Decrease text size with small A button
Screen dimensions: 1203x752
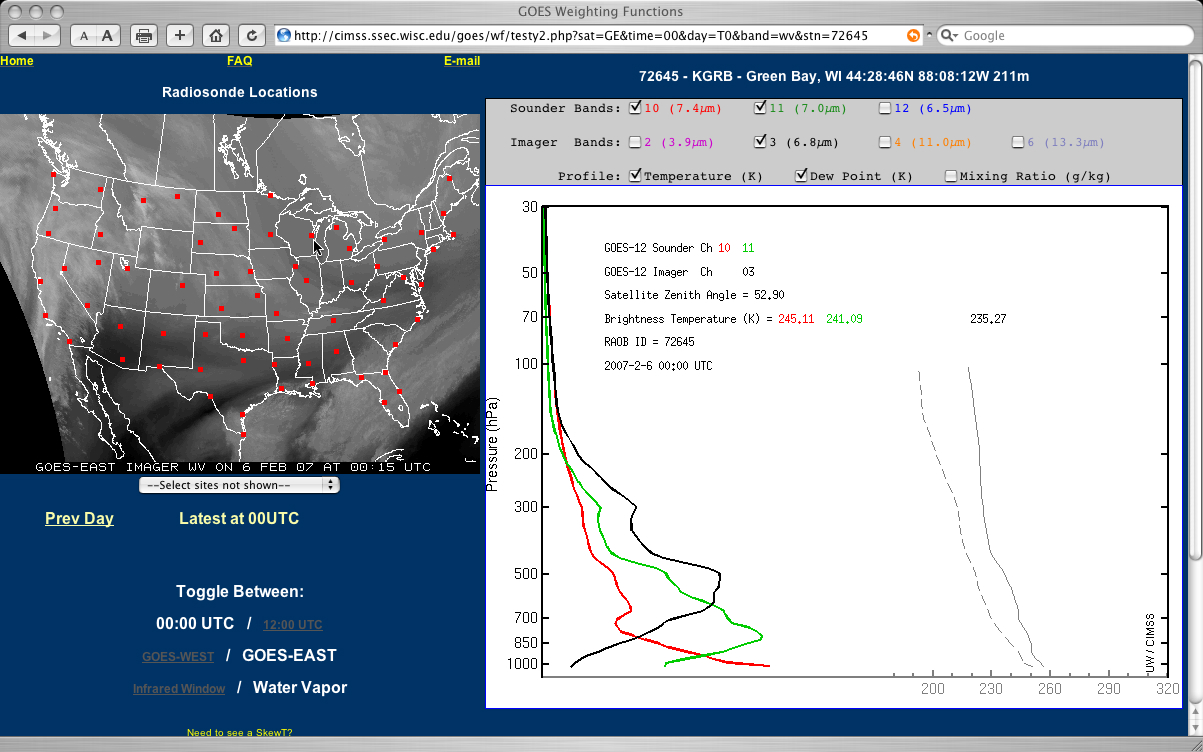coord(84,36)
